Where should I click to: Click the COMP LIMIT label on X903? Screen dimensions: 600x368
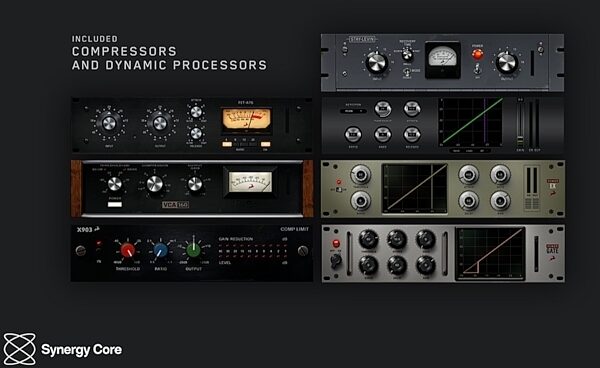point(294,229)
